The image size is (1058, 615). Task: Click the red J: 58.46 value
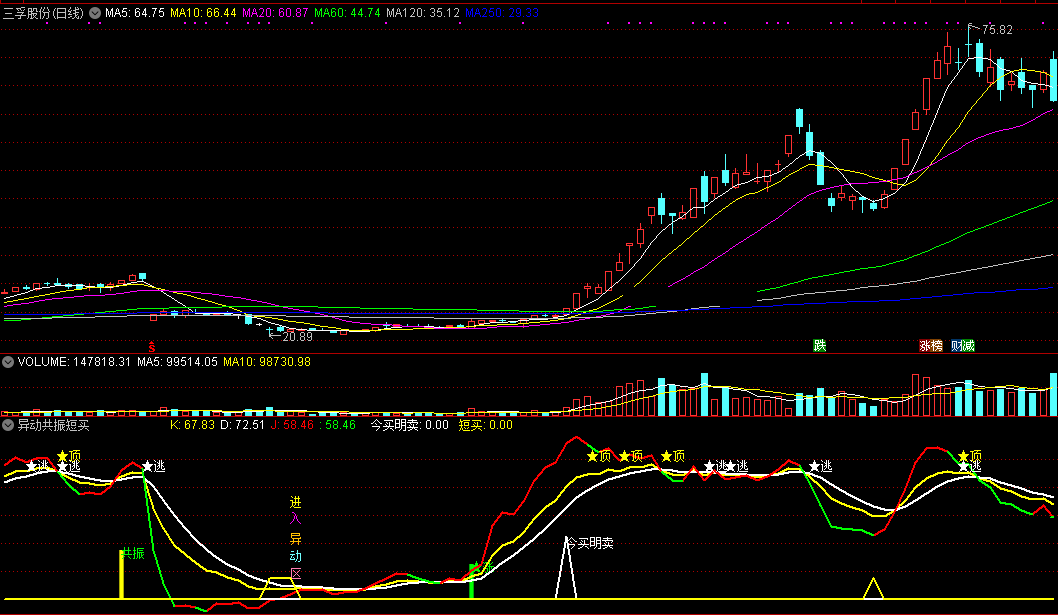(291, 425)
